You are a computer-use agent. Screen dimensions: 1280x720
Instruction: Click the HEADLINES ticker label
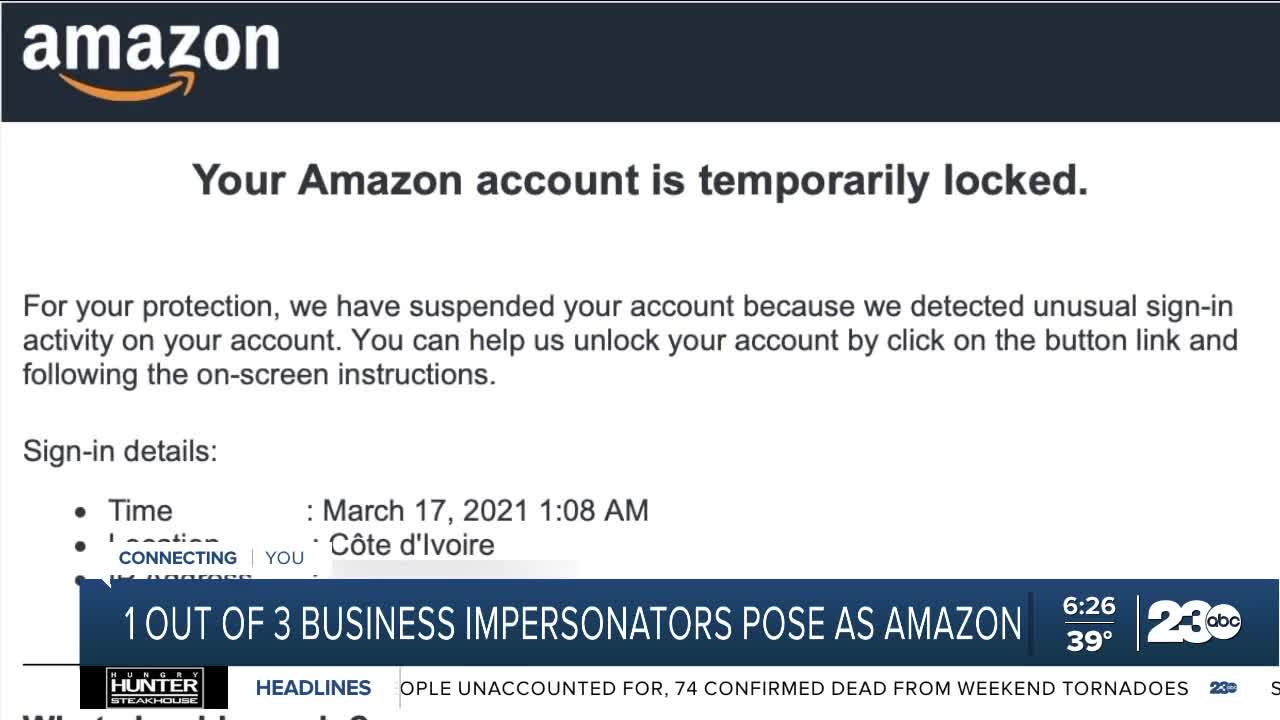(313, 688)
